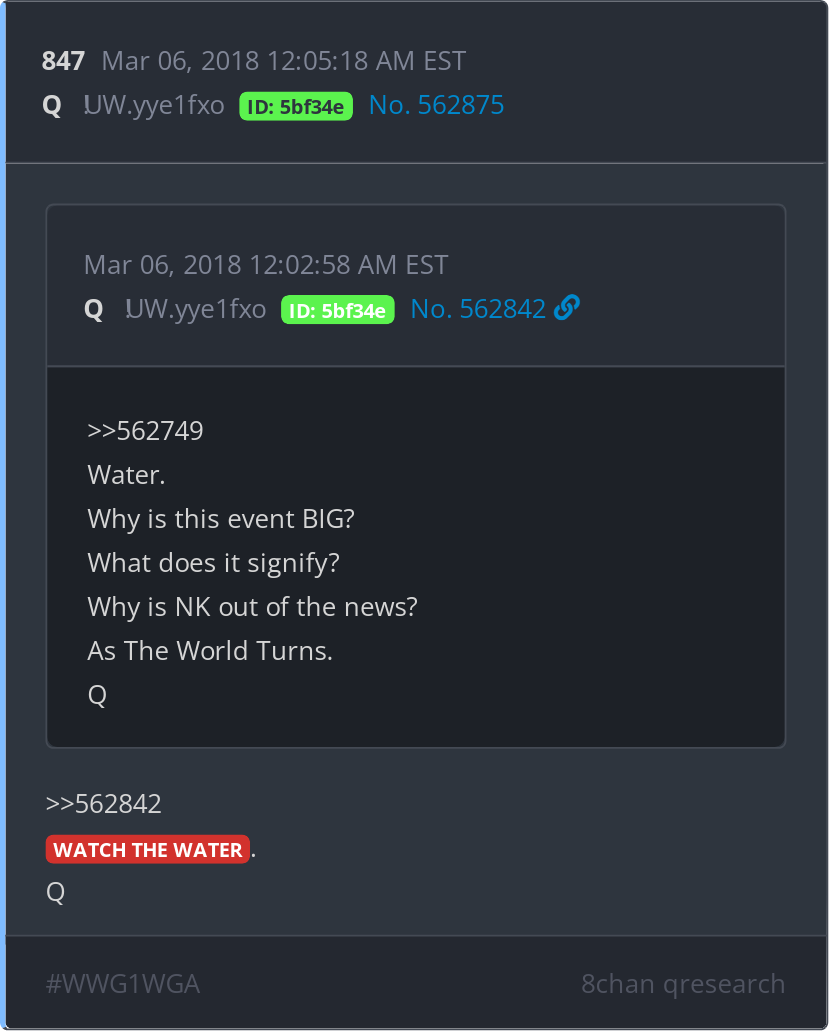Viewport: 830px width, 1032px height.
Task: Click the Q signature below WATCH THE WATER
Action: (x=55, y=892)
